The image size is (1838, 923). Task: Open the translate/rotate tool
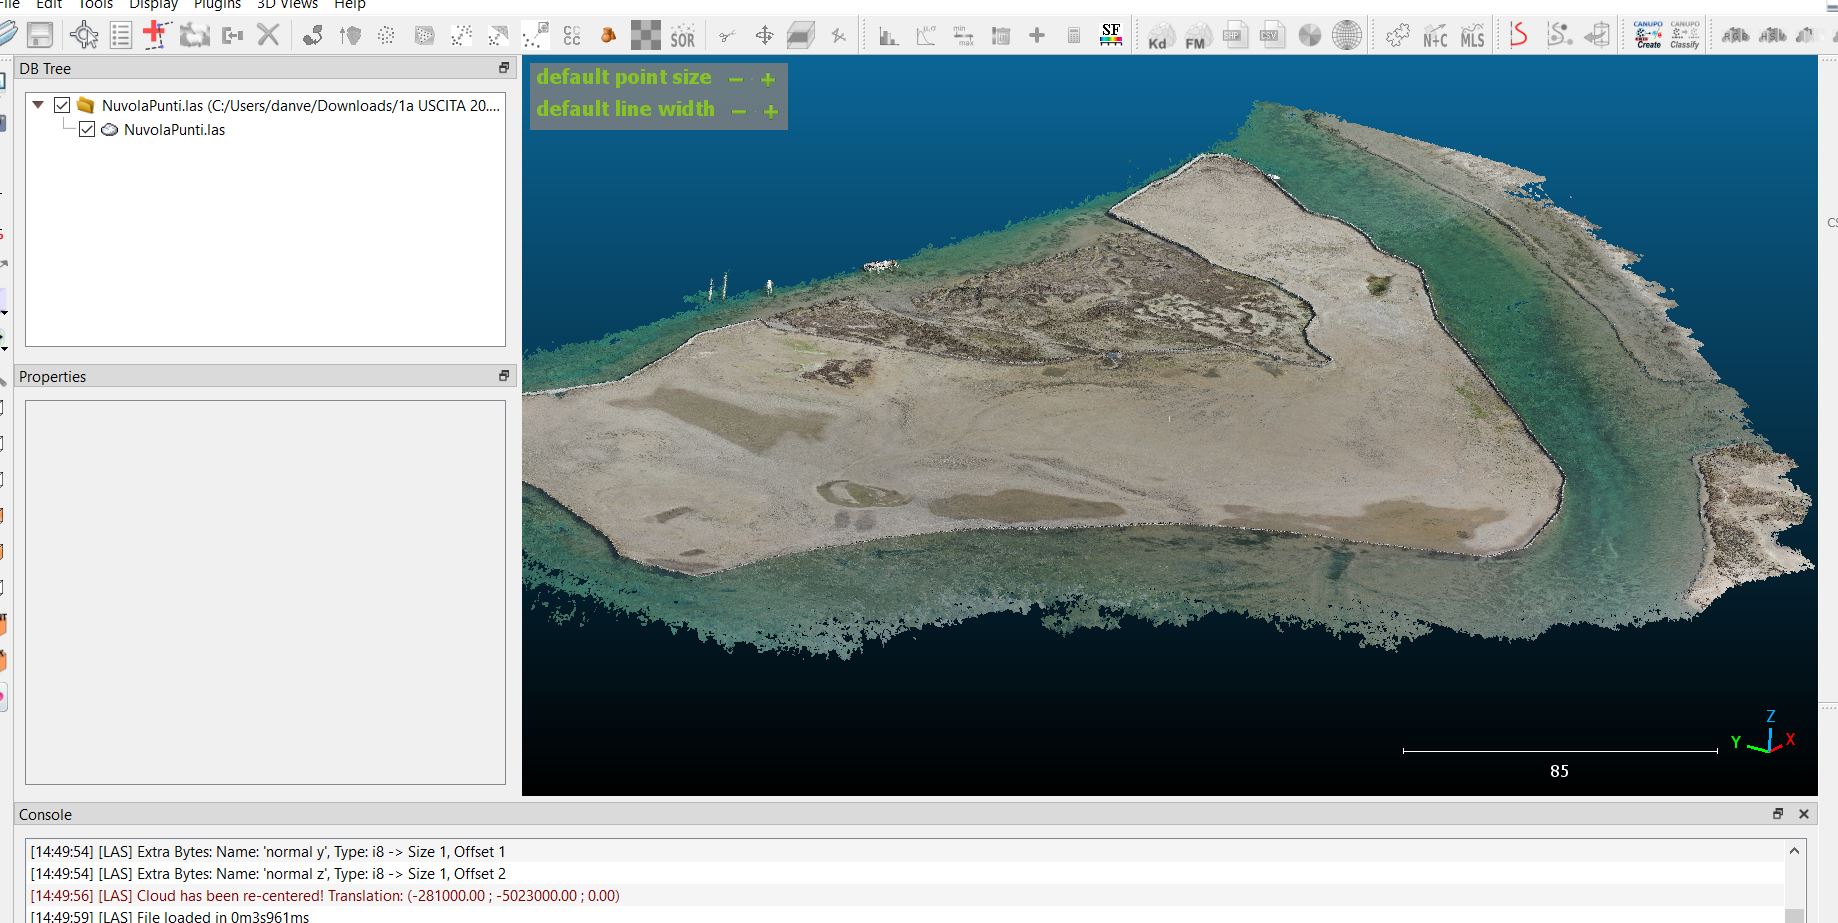coord(763,33)
